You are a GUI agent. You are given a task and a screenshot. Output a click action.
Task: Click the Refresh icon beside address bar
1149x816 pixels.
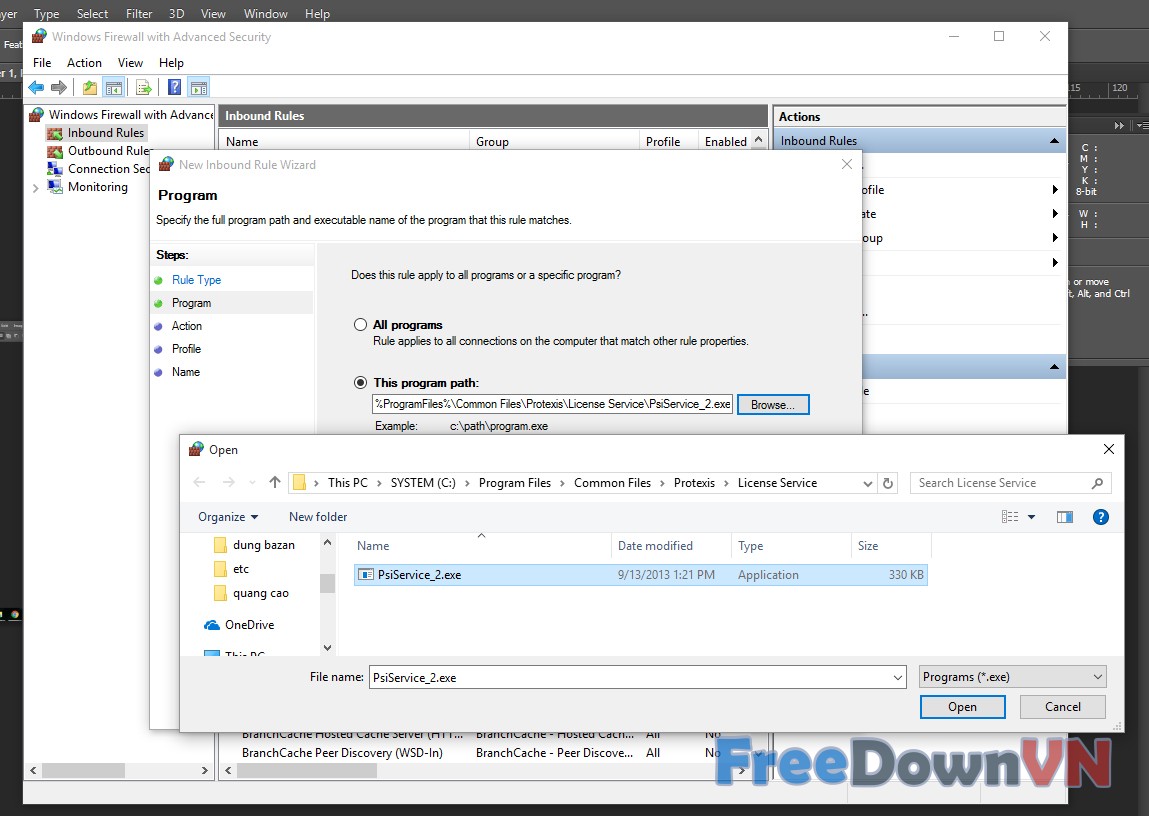888,483
